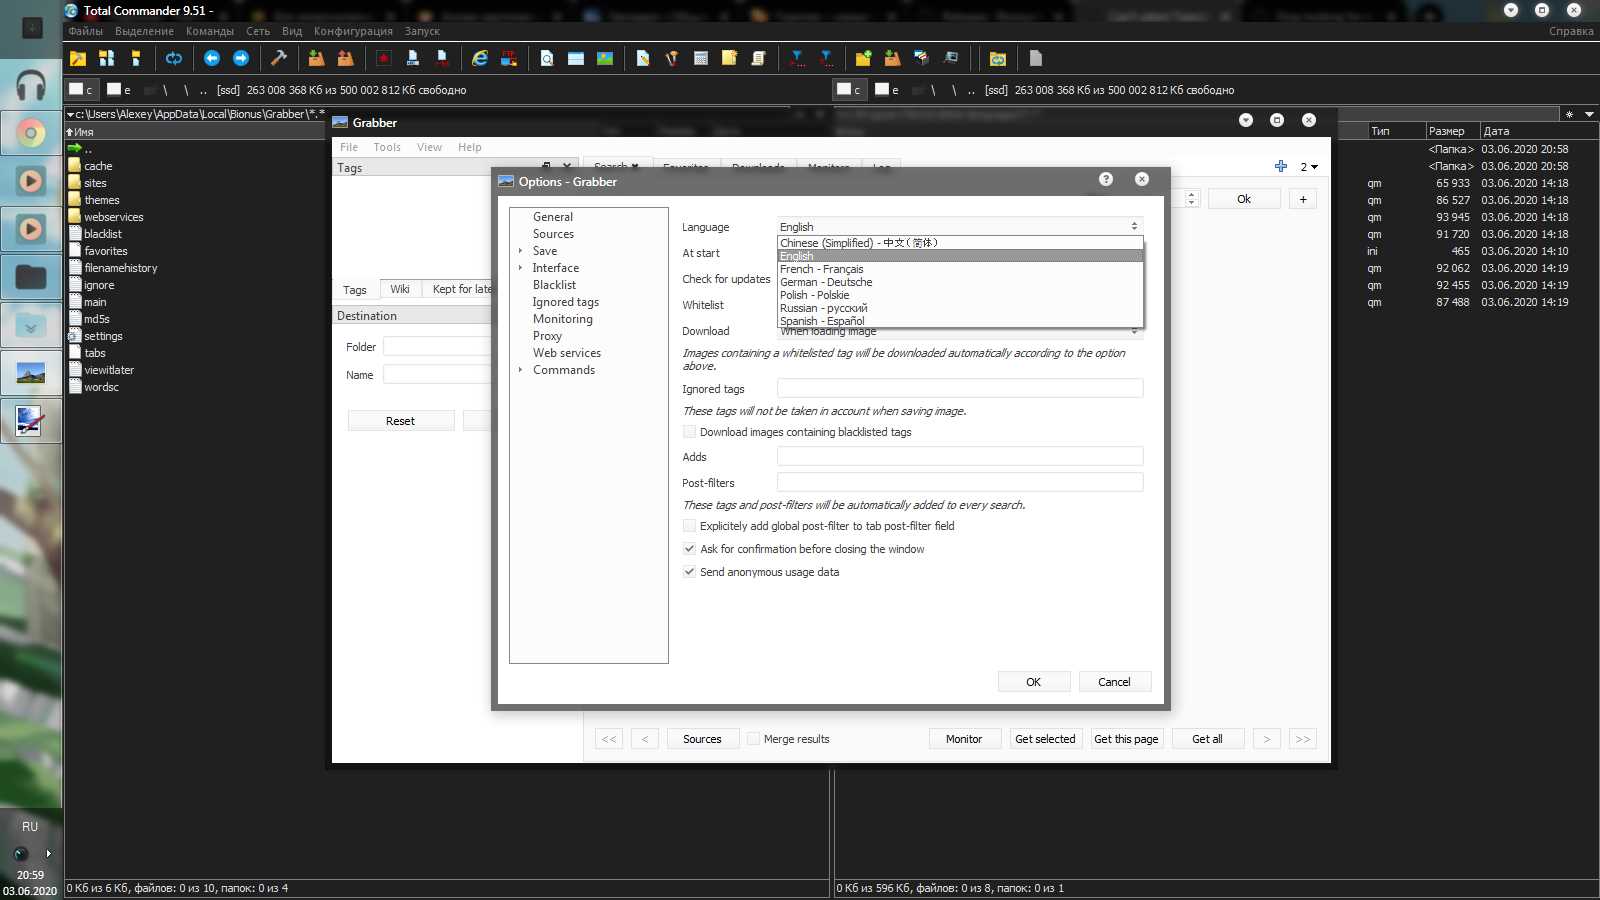The height and width of the screenshot is (900, 1600).
Task: Click the headphones icon in left dock
Action: [x=31, y=86]
